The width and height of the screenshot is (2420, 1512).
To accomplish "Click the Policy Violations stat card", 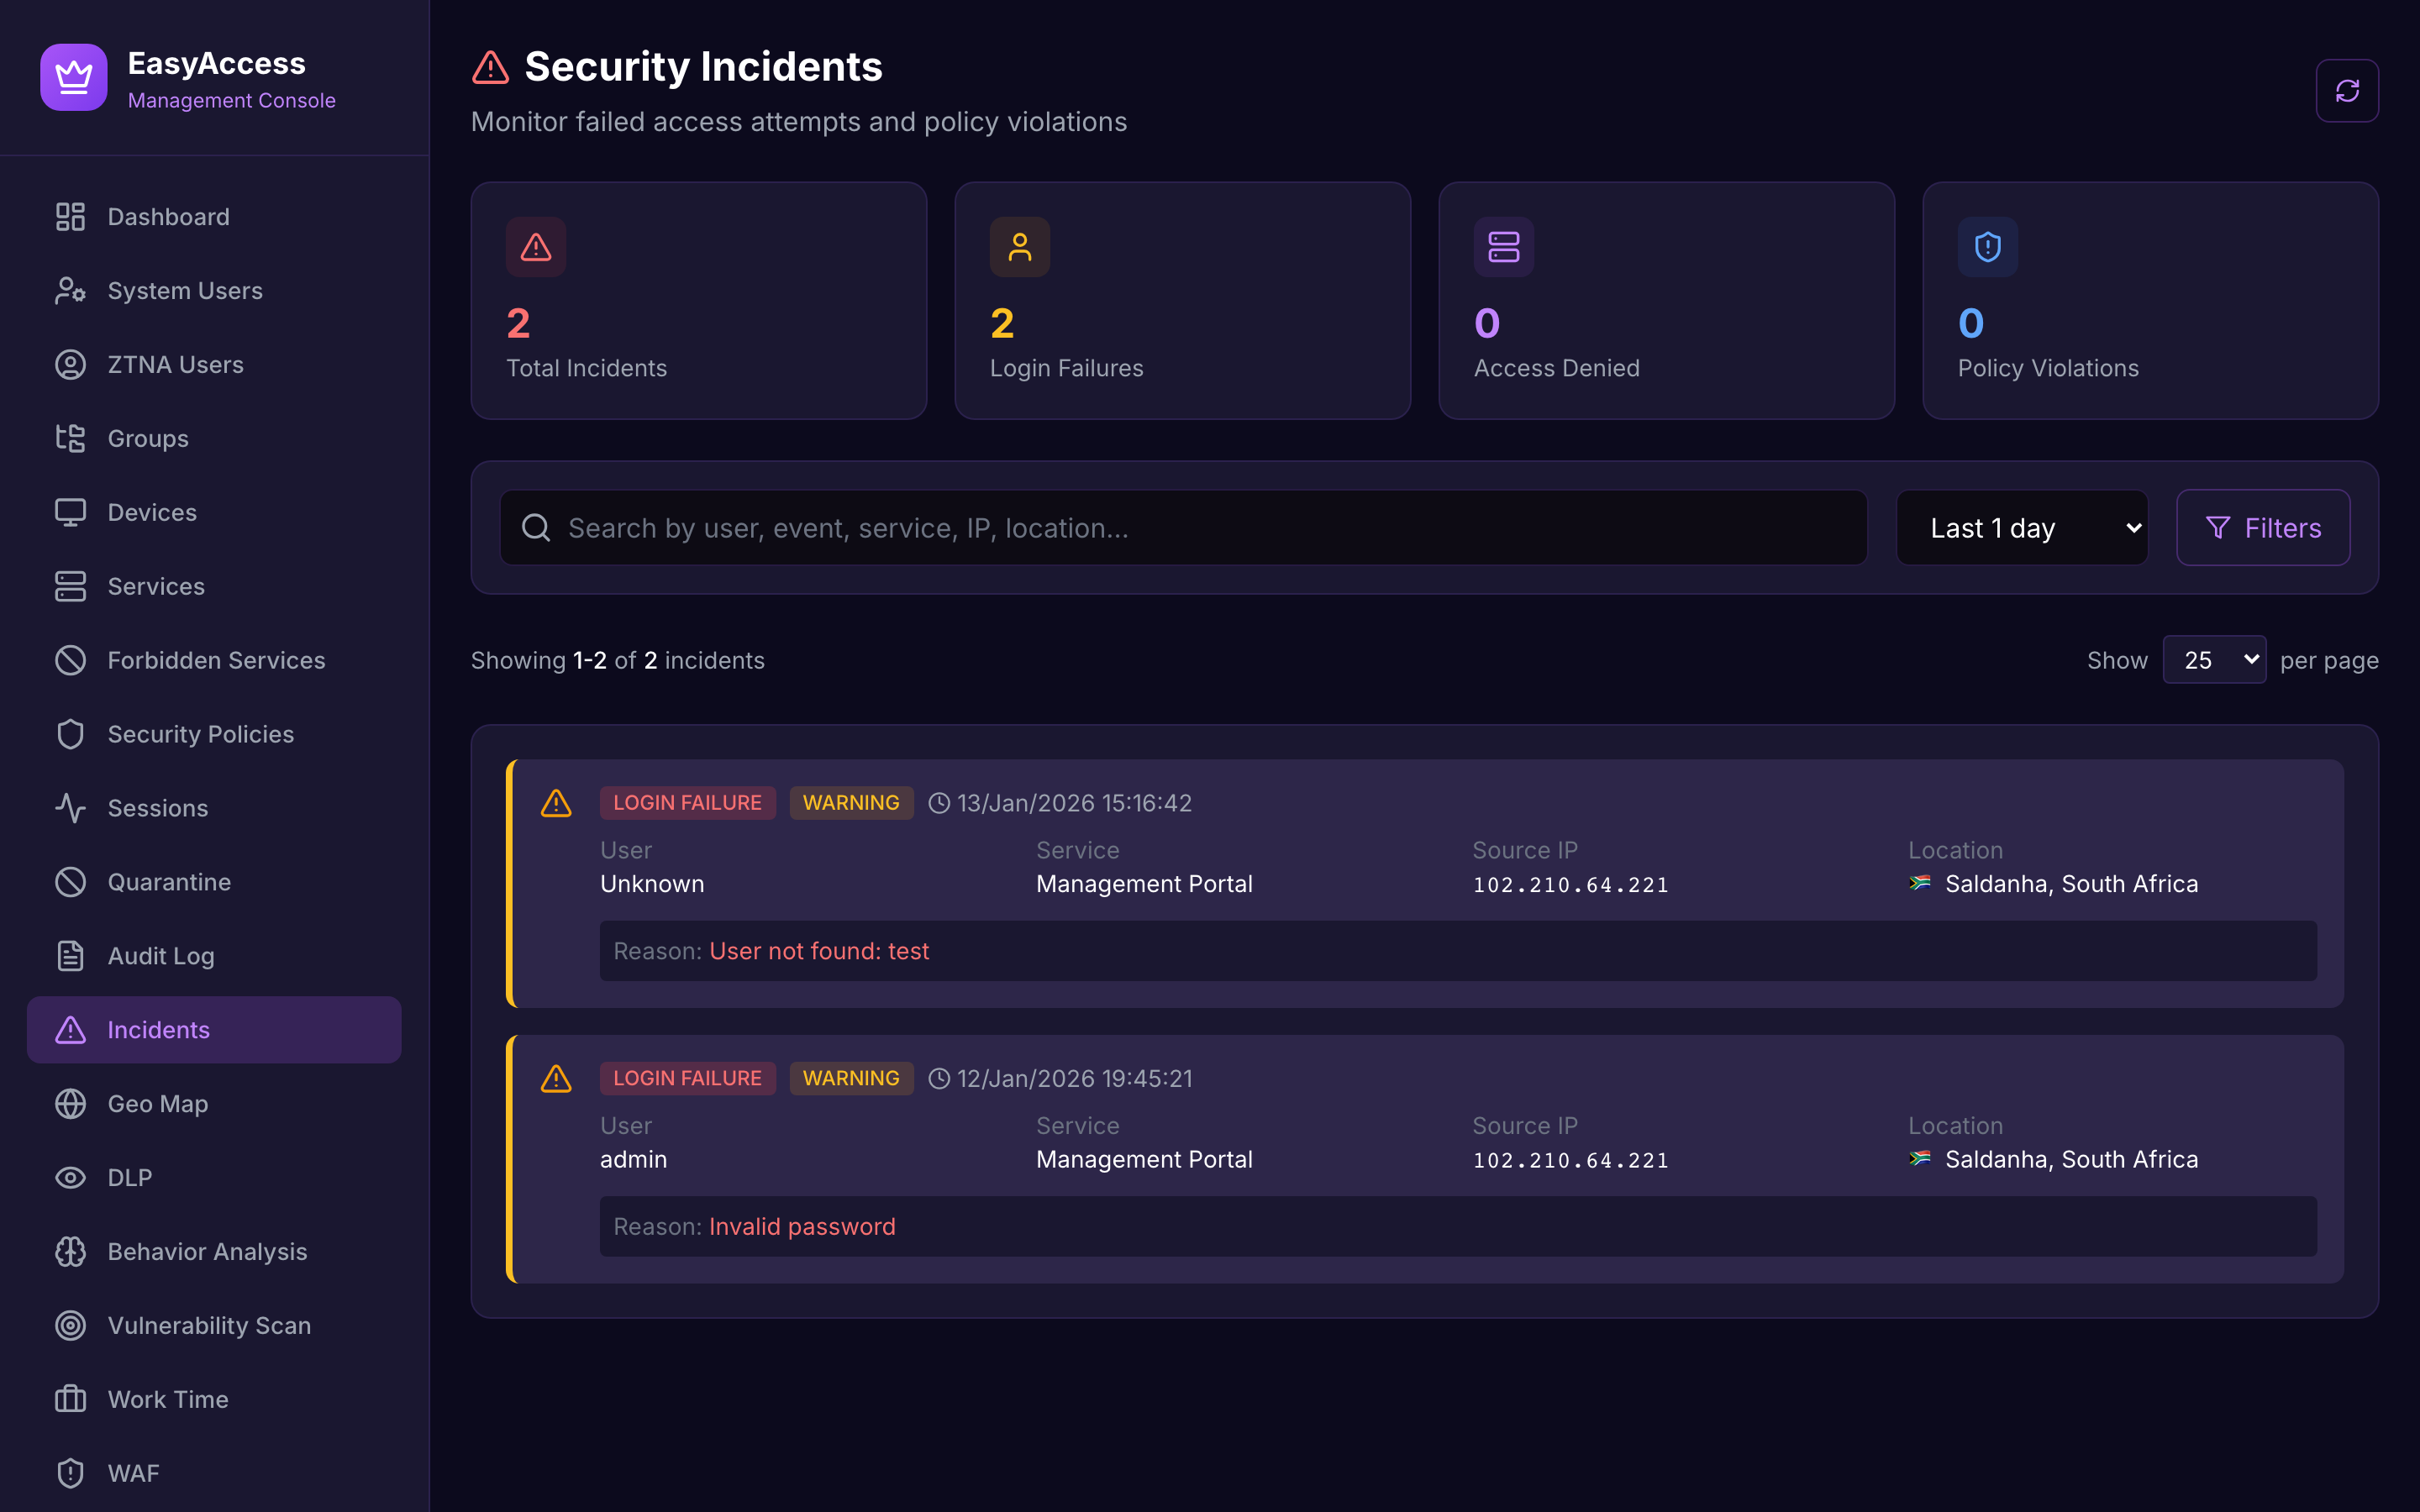I will pos(2150,300).
